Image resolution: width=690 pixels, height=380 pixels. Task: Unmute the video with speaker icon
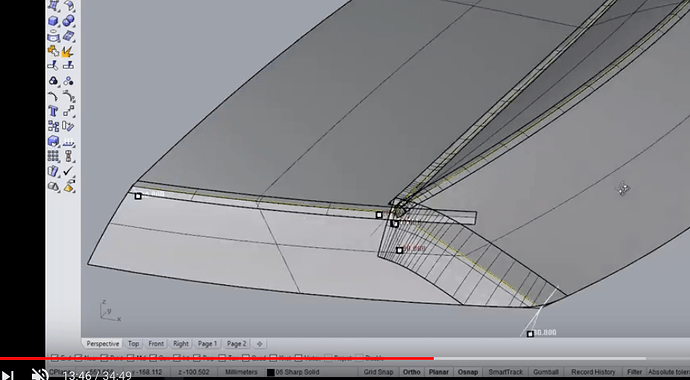(x=40, y=374)
